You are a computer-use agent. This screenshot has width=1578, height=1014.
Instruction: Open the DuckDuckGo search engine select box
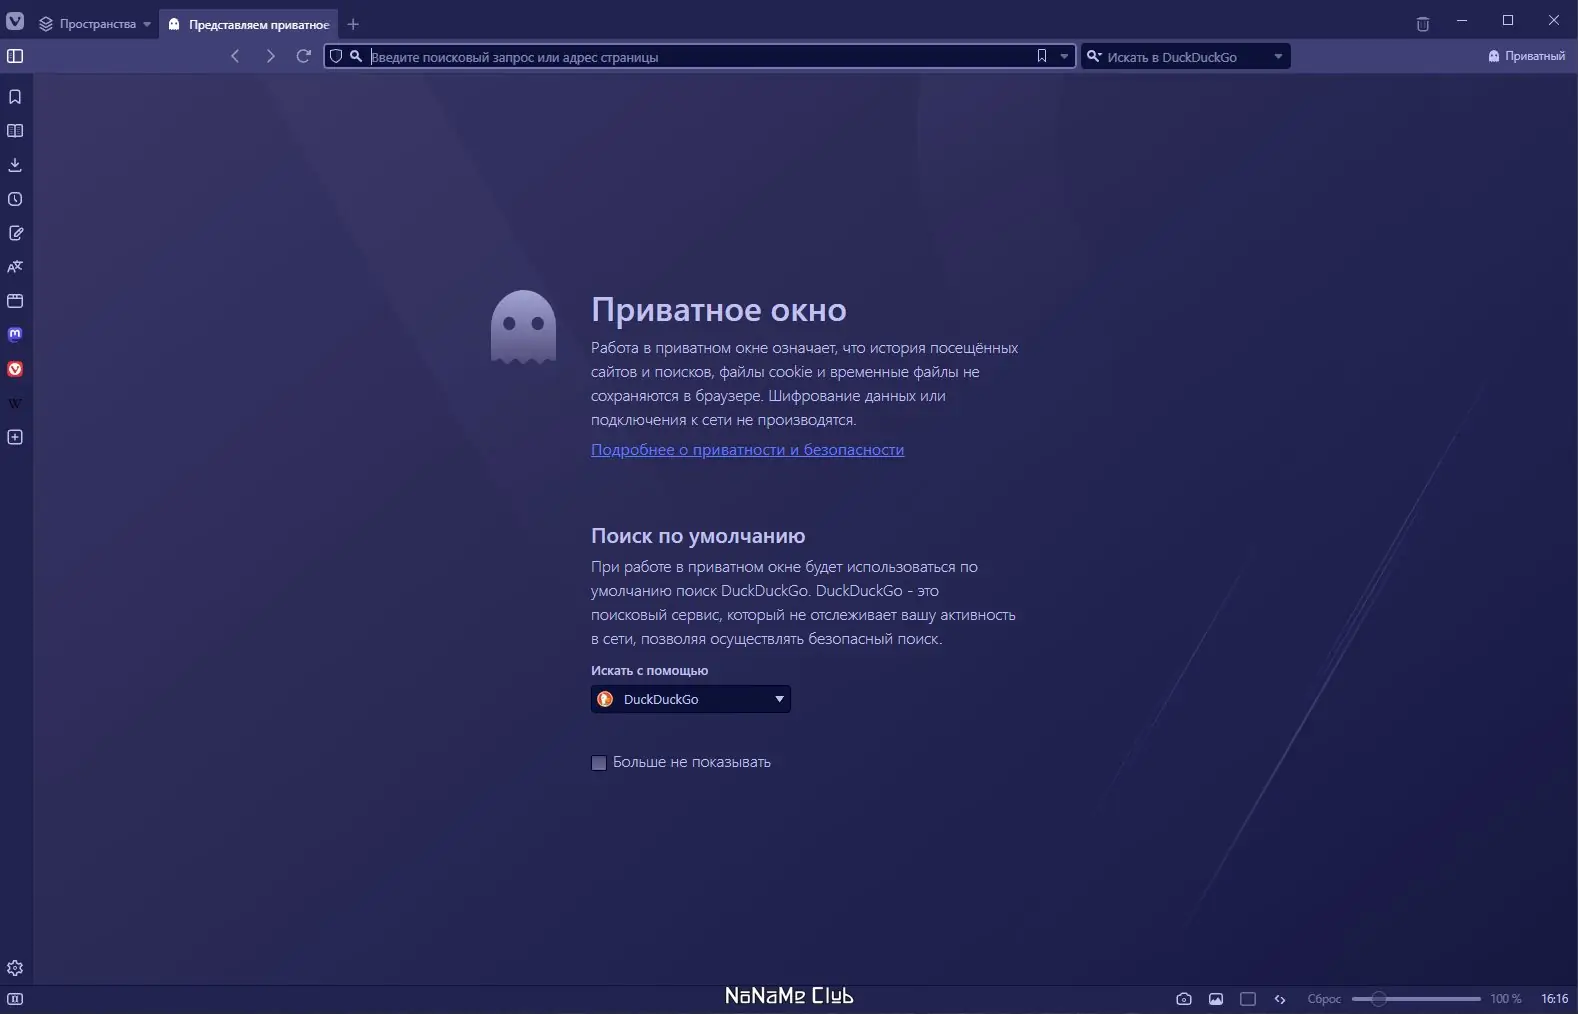coord(691,699)
